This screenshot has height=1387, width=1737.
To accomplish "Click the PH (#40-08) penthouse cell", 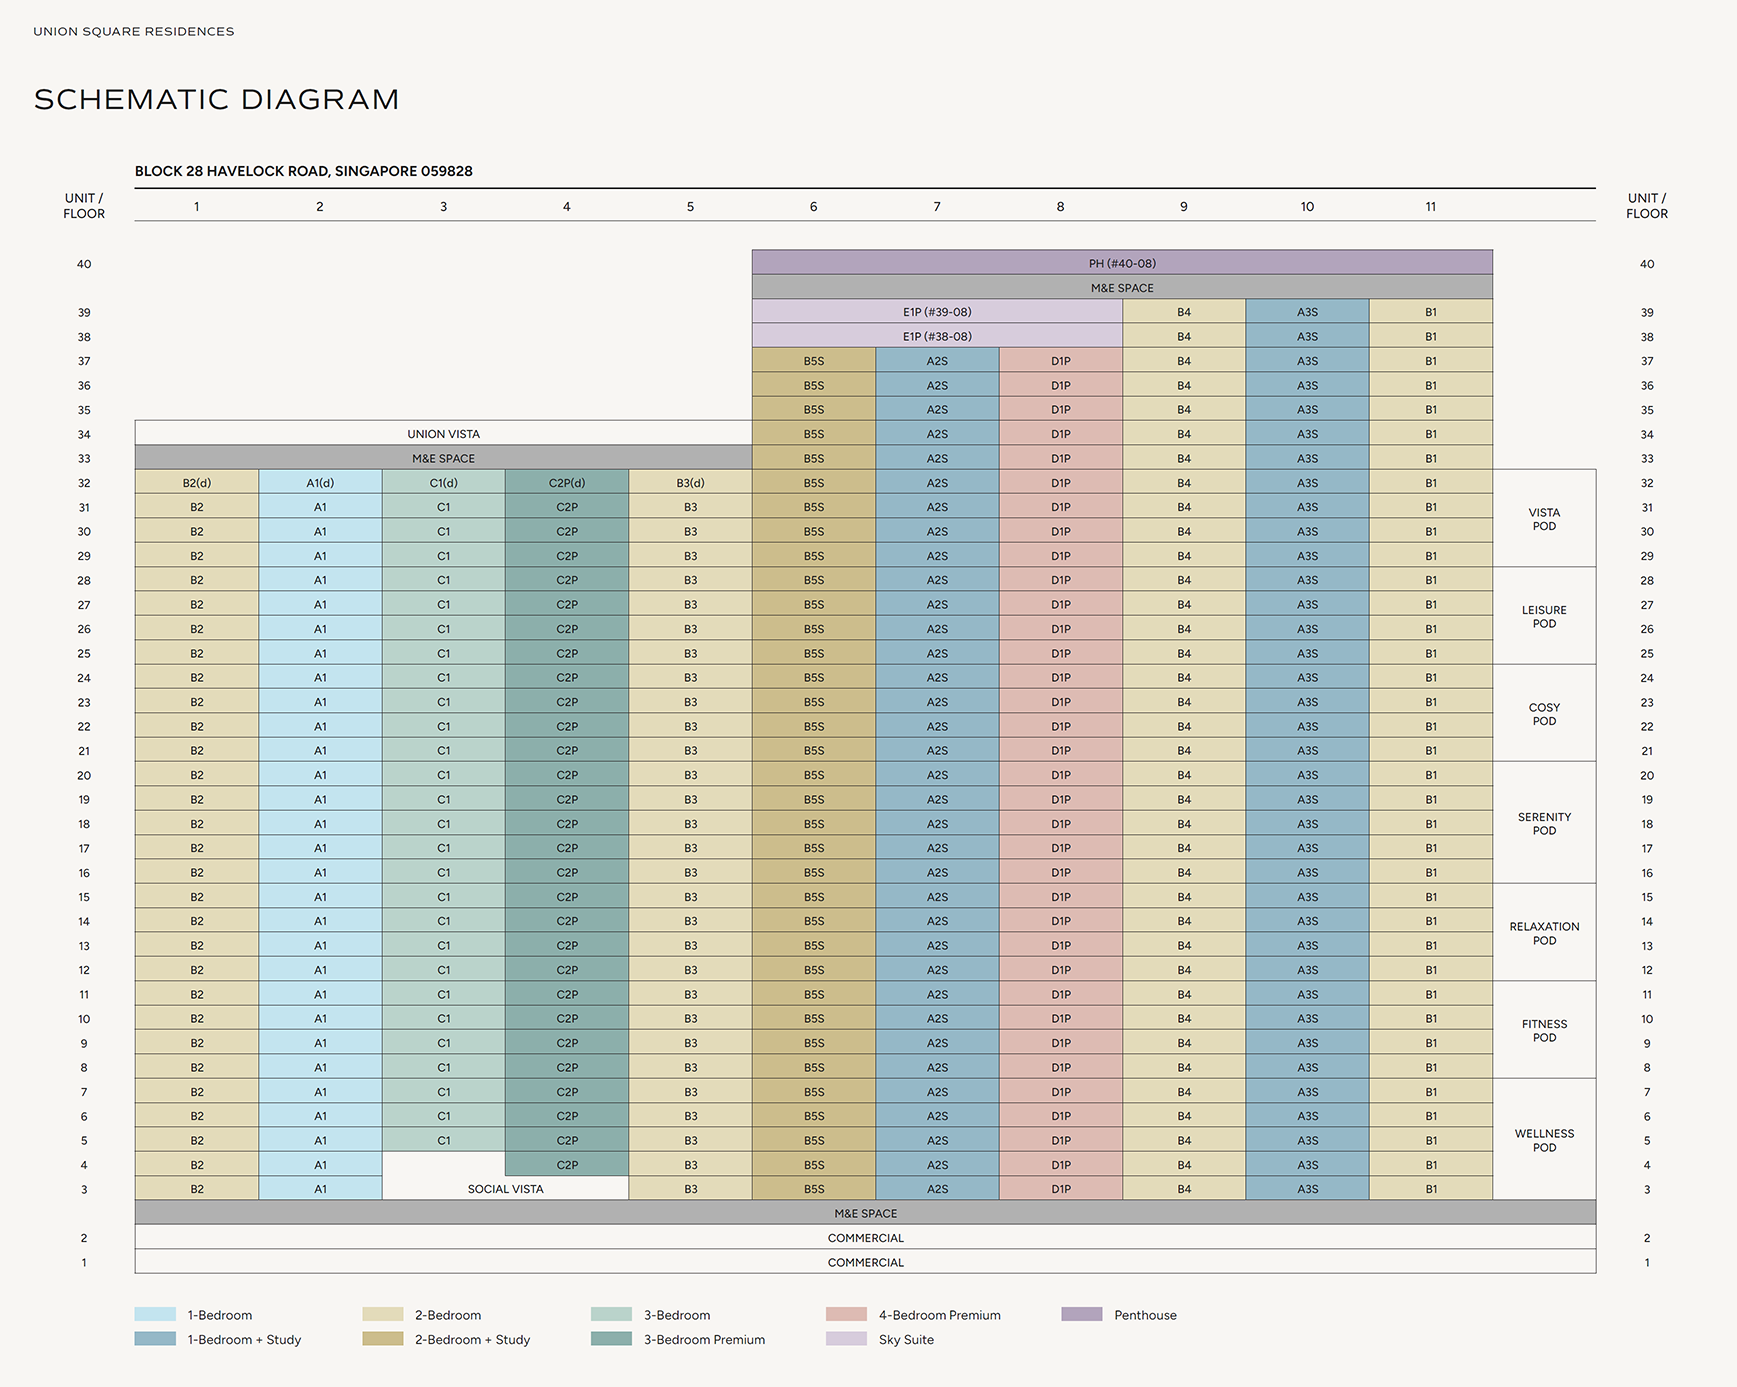I will [x=1121, y=263].
